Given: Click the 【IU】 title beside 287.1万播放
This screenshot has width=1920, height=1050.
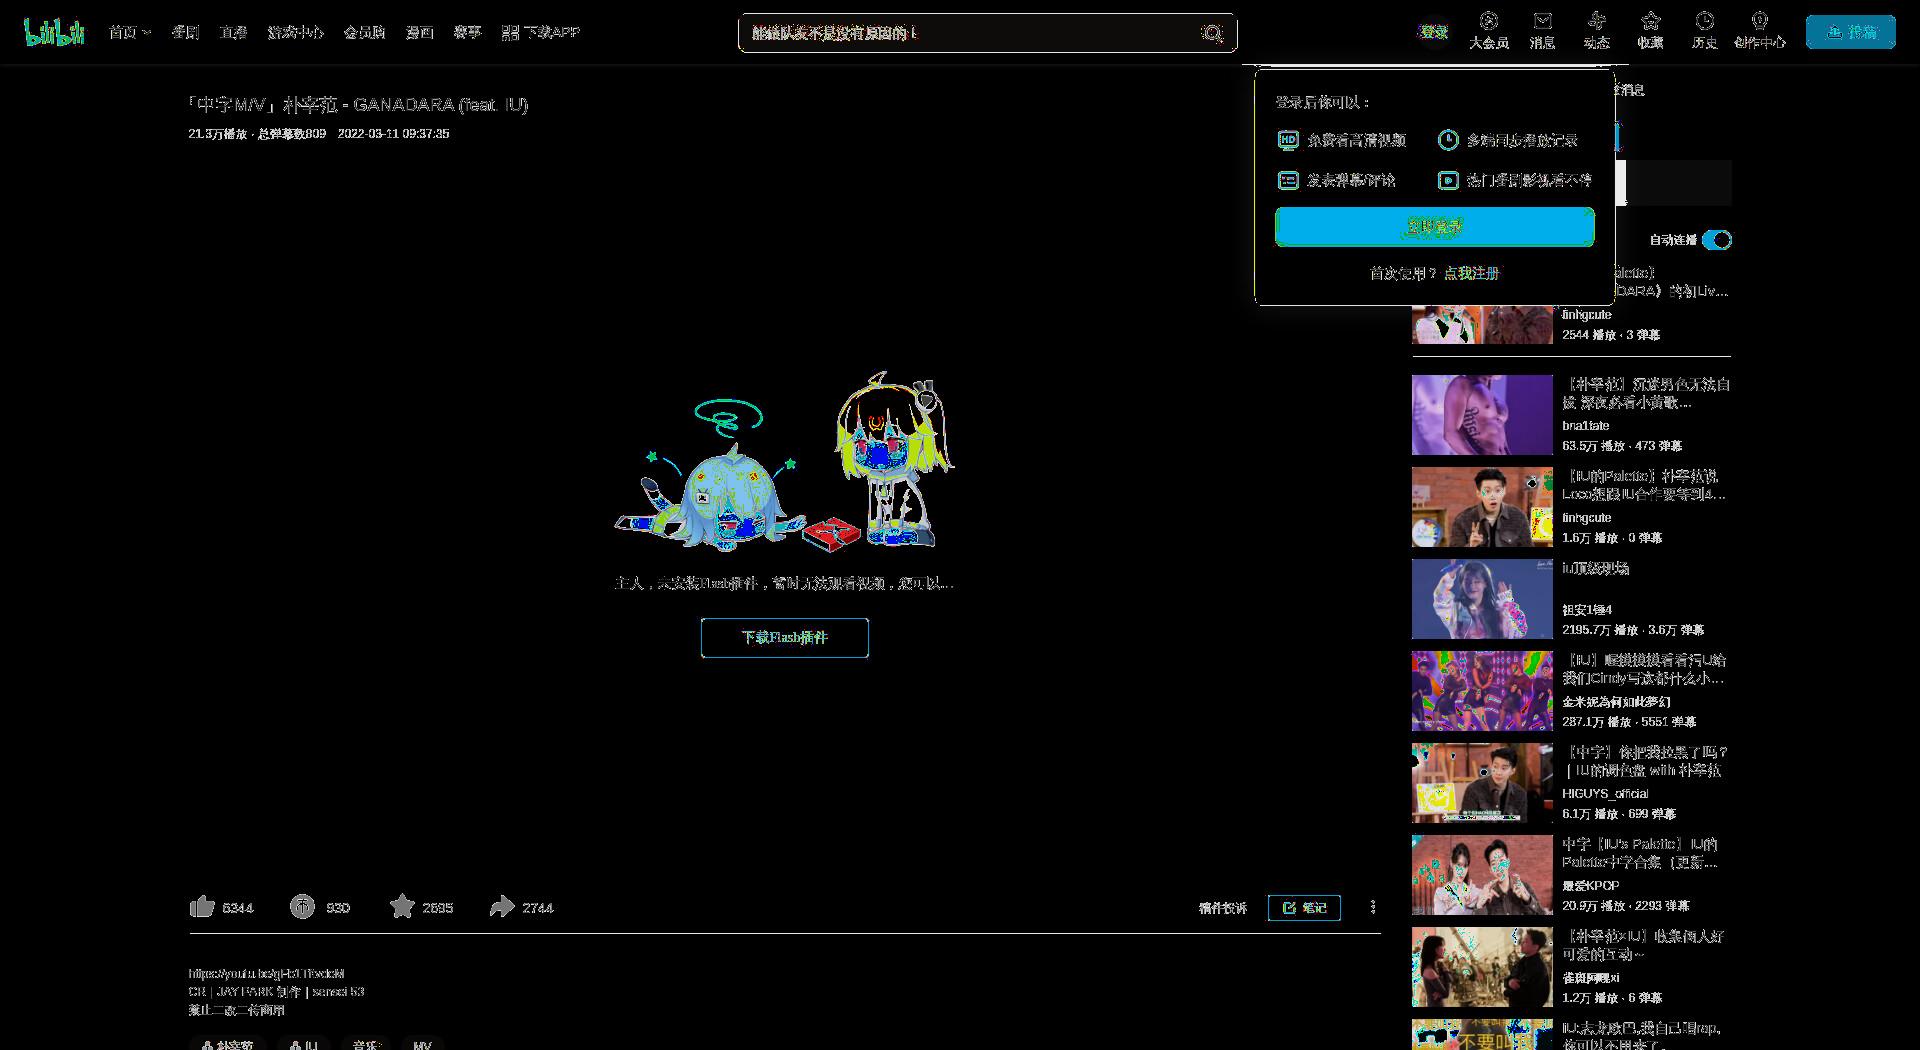Looking at the screenshot, I should click(x=1645, y=669).
